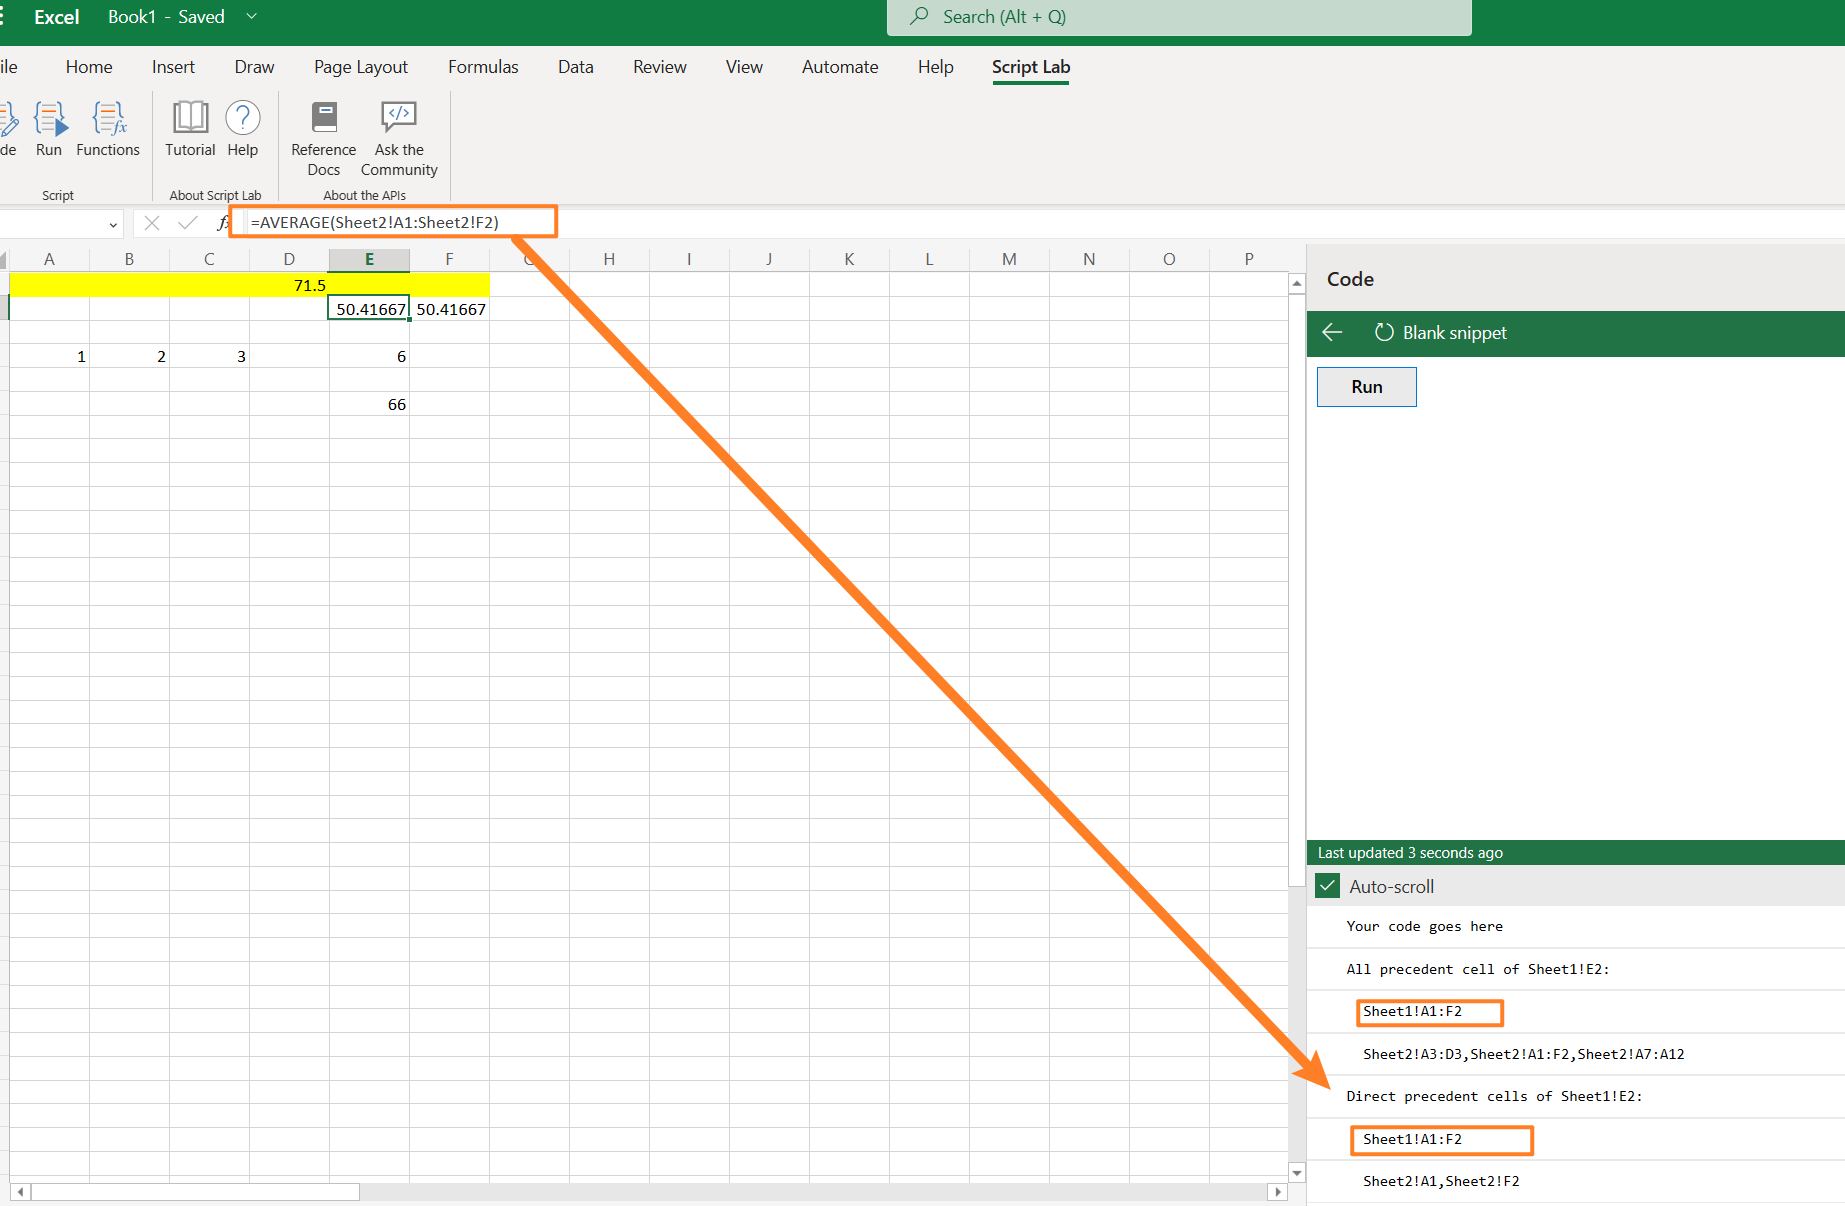Switch to the Formulas ribbon tab
Image resolution: width=1845 pixels, height=1206 pixels.
click(482, 67)
